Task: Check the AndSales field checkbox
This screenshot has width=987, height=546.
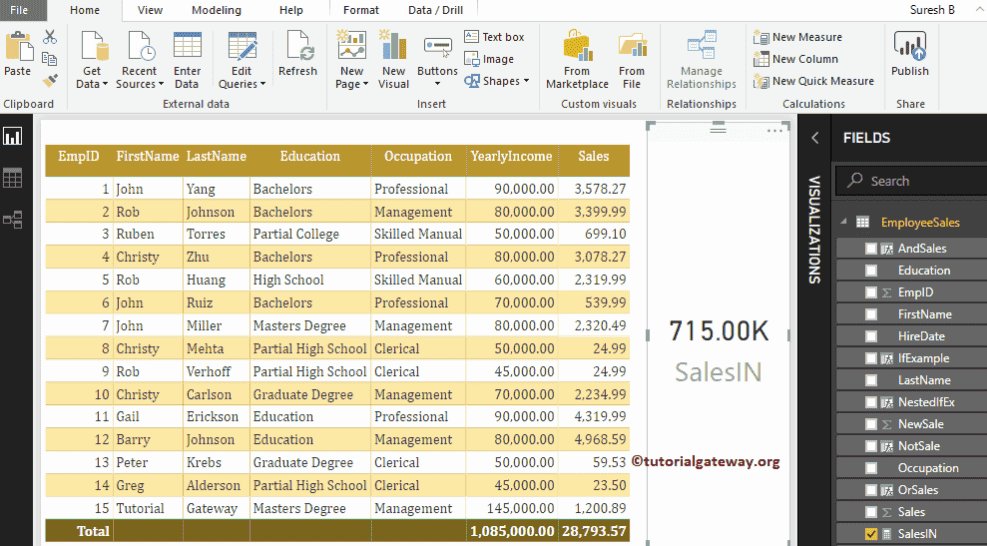Action: pos(871,249)
